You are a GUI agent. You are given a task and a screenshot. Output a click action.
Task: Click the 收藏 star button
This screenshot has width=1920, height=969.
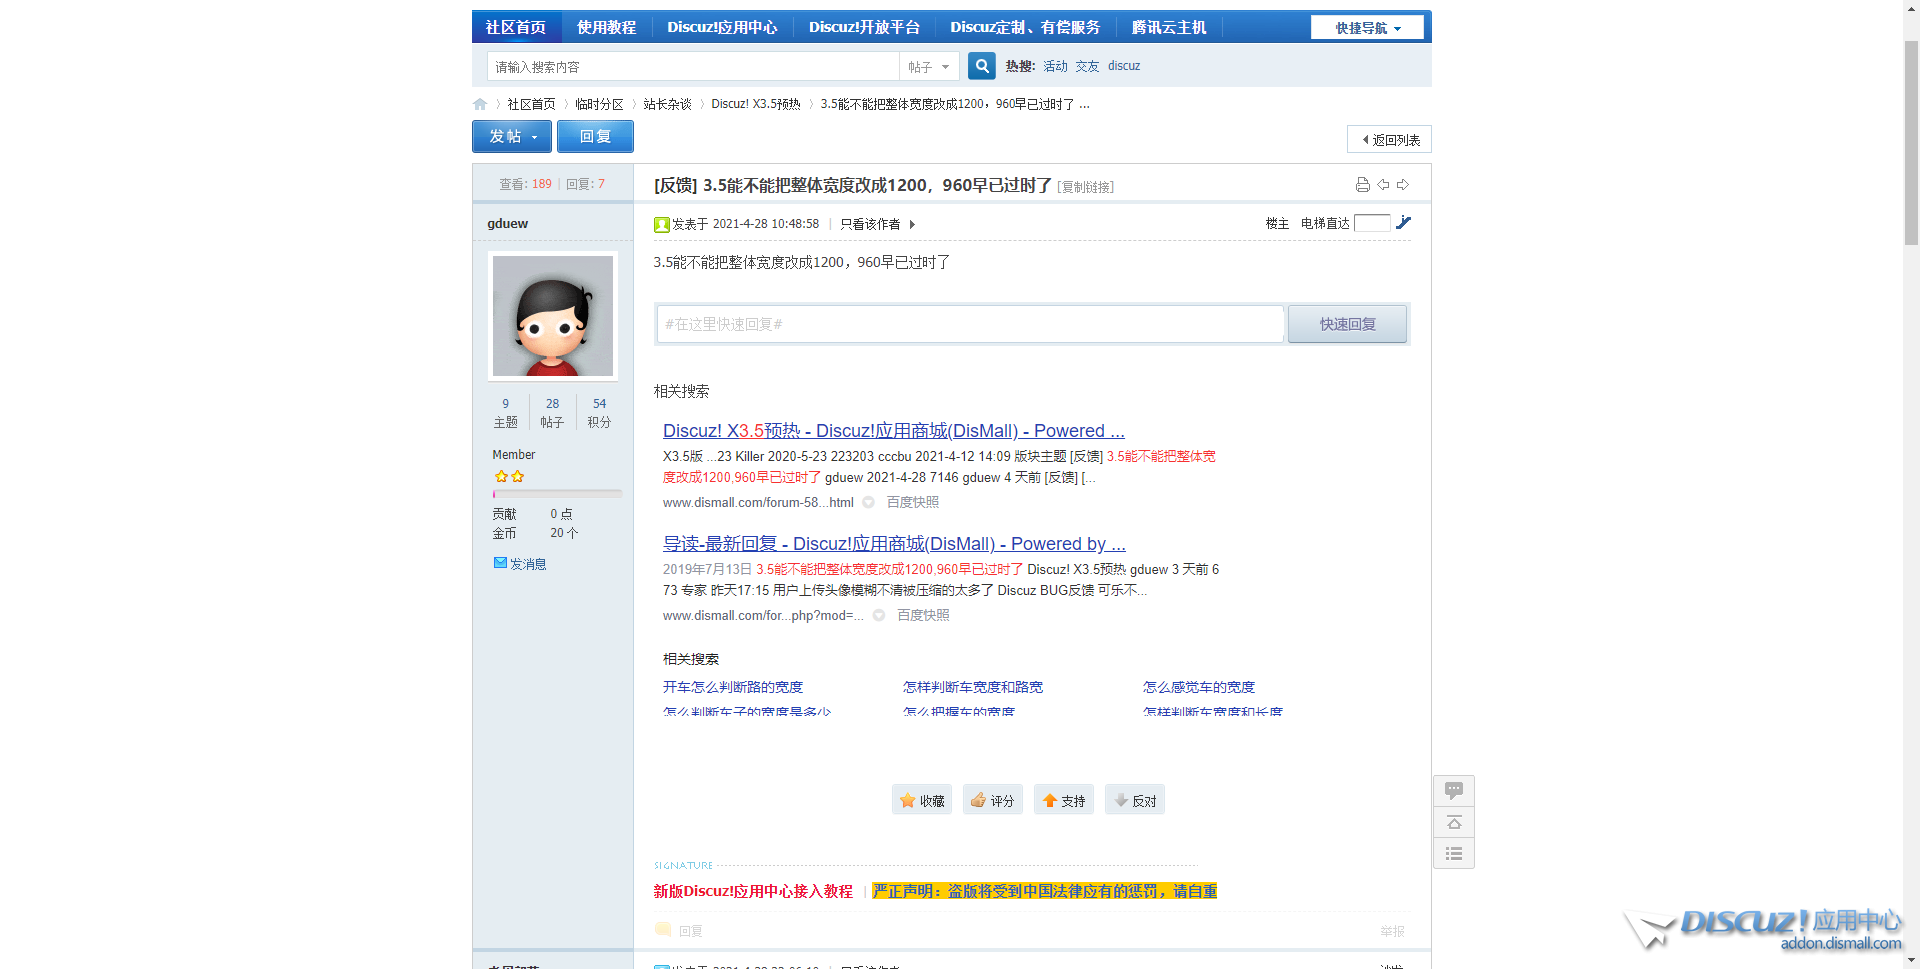(x=921, y=800)
